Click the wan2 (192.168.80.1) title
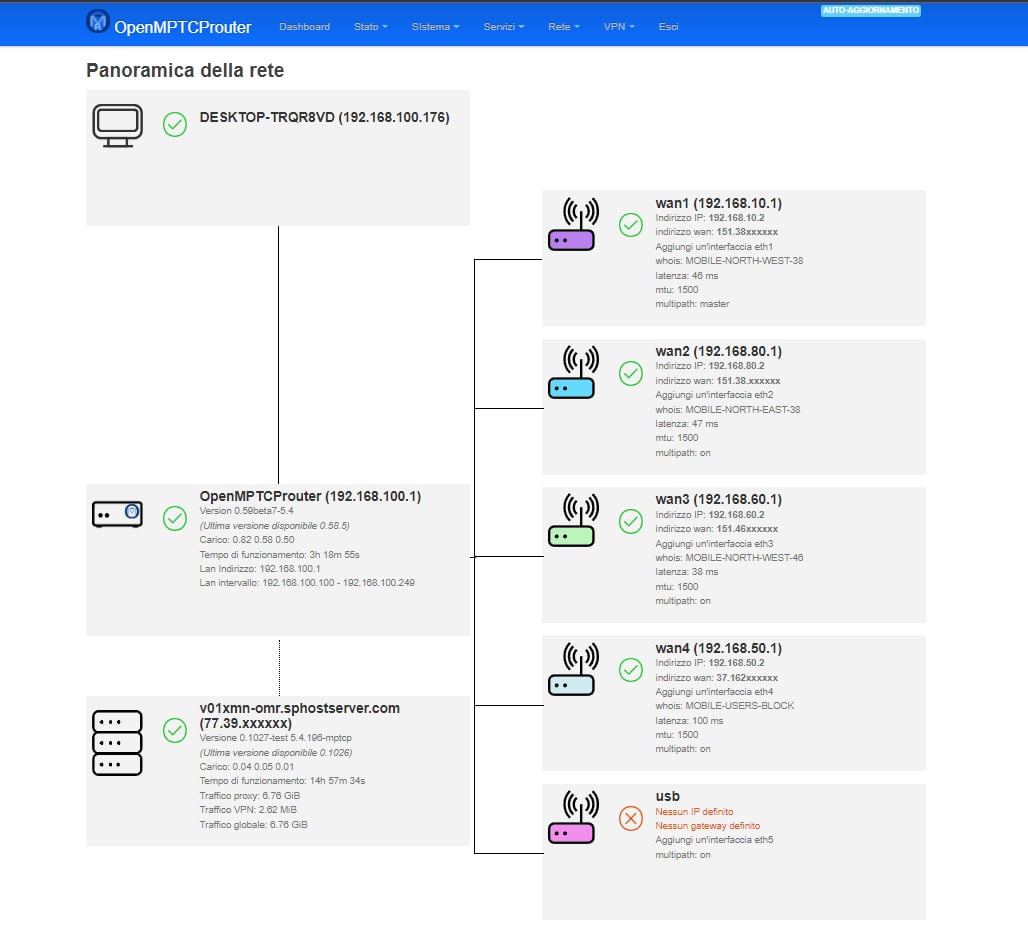Screen dimensions: 1028x926 719,352
